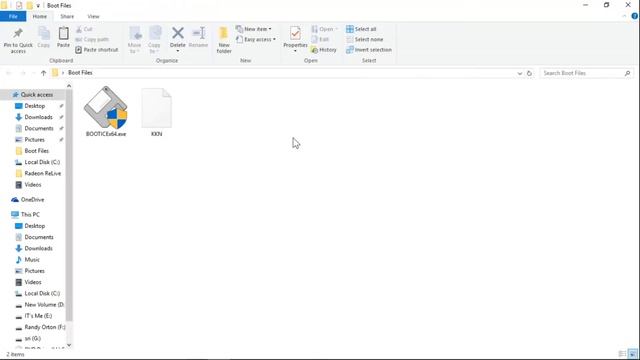This screenshot has height=360, width=640.
Task: Click Copy path in ribbon
Action: click(92, 40)
